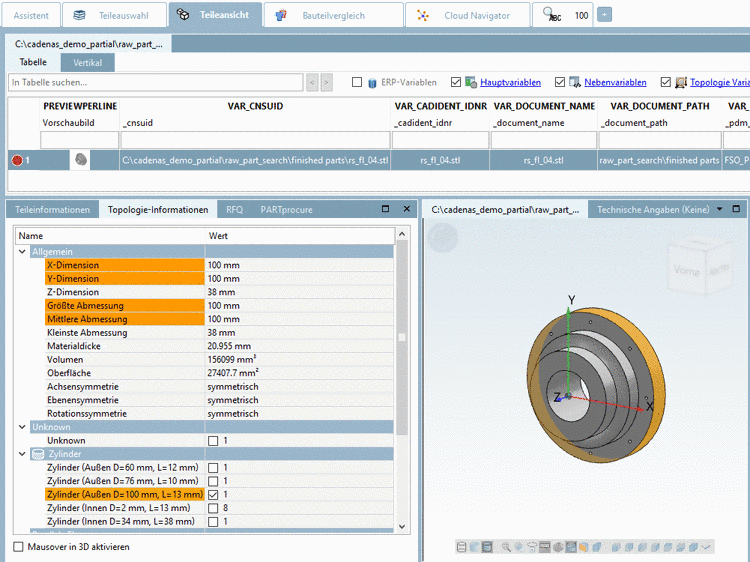Viewport: 750px width, 562px height.
Task: Uncheck the Zylinder Außen D=100 mm checkbox
Action: pos(213,494)
